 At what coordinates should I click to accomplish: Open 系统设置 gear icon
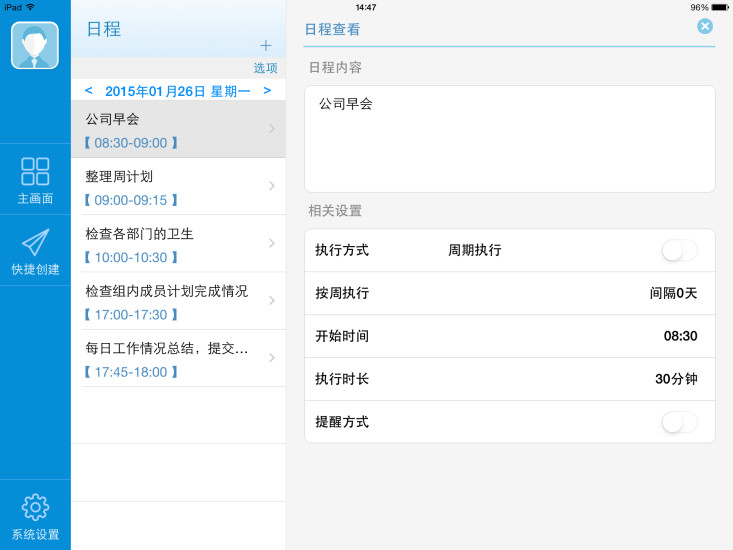(x=35, y=508)
